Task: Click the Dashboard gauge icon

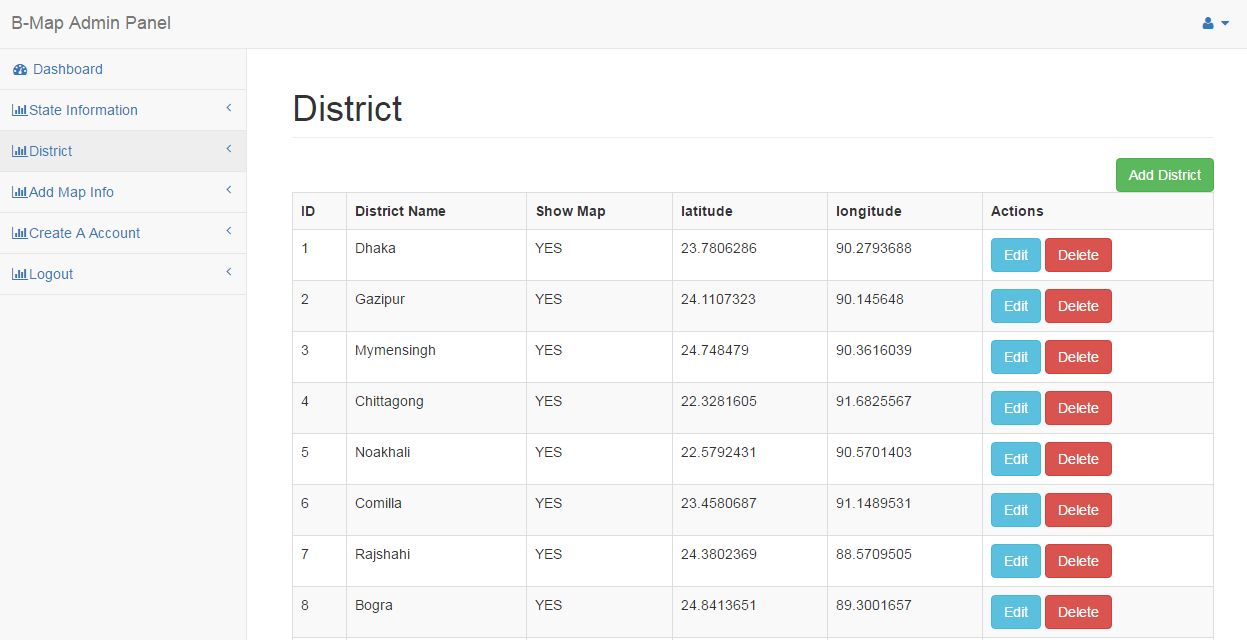Action: pyautogui.click(x=20, y=69)
